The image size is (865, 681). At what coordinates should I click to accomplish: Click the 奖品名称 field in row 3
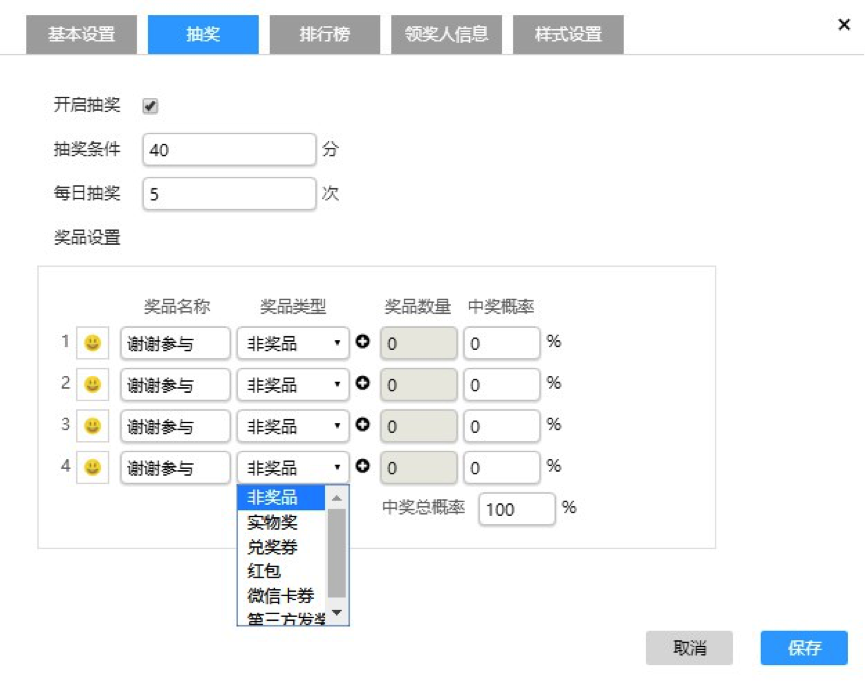[175, 426]
